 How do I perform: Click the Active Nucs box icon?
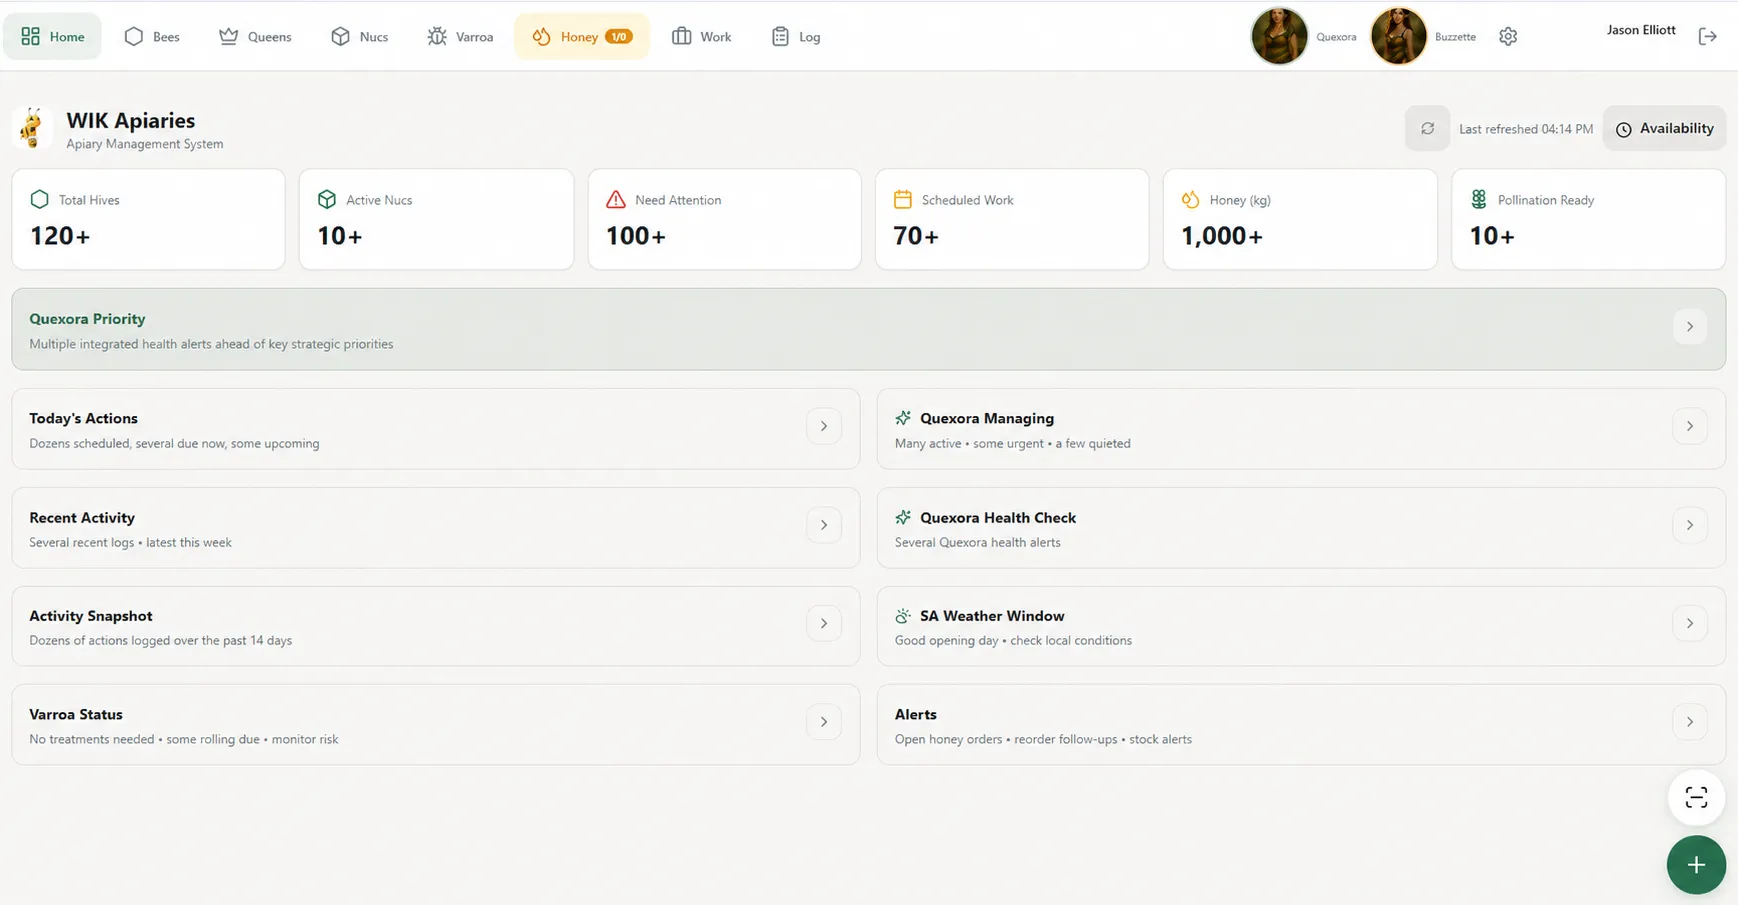327,200
